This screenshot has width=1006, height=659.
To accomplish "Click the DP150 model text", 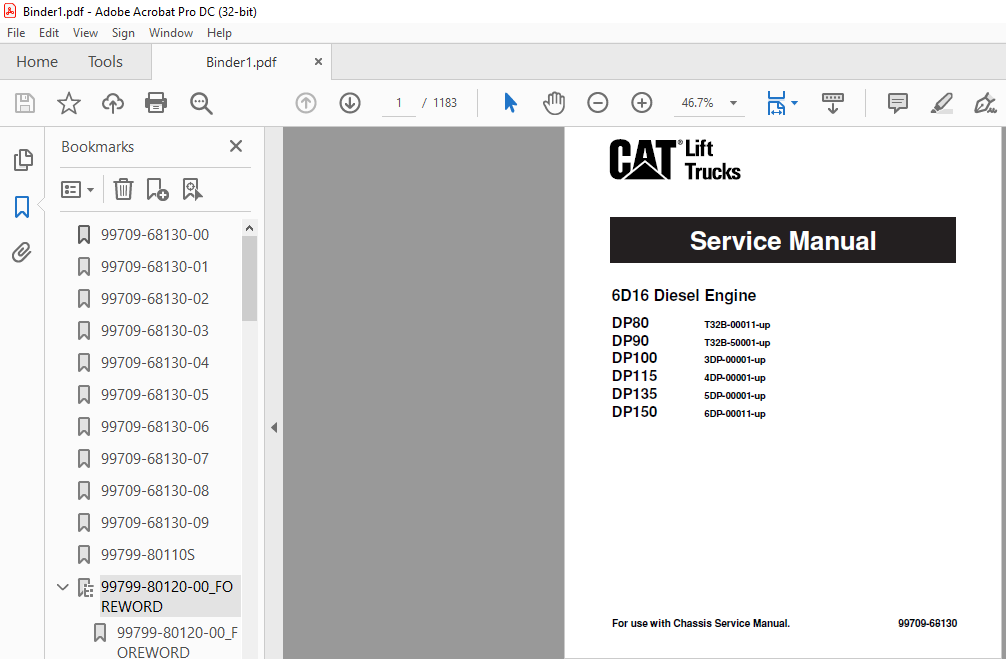I will pyautogui.click(x=635, y=412).
